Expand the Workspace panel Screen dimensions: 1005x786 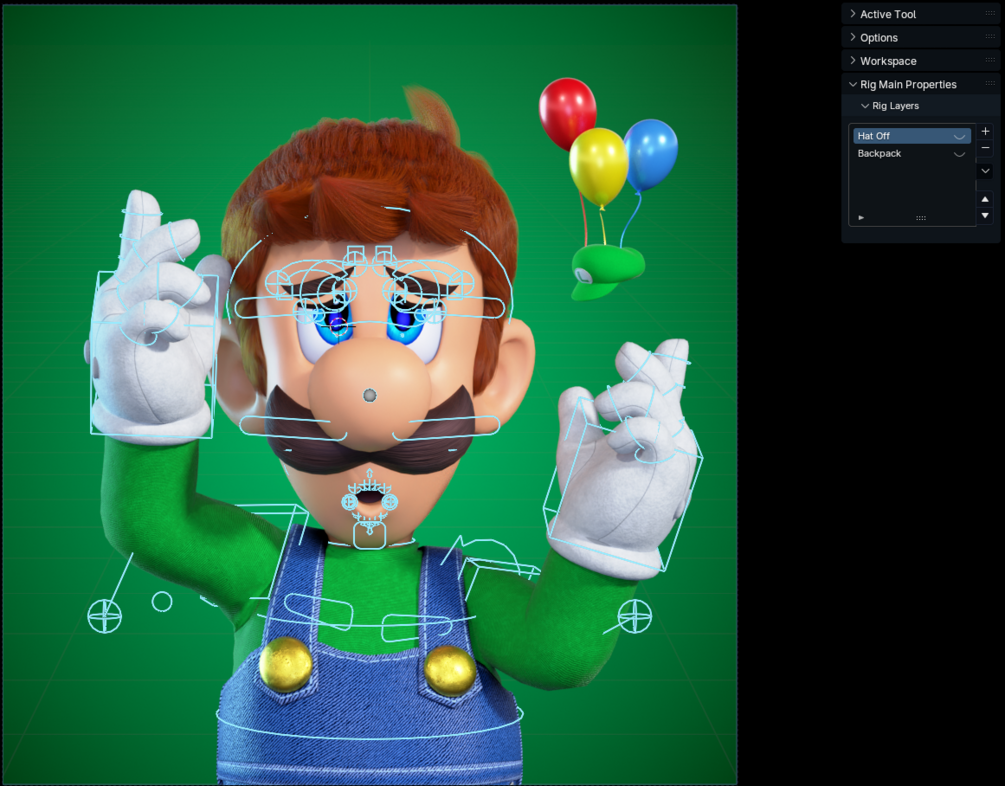point(888,61)
